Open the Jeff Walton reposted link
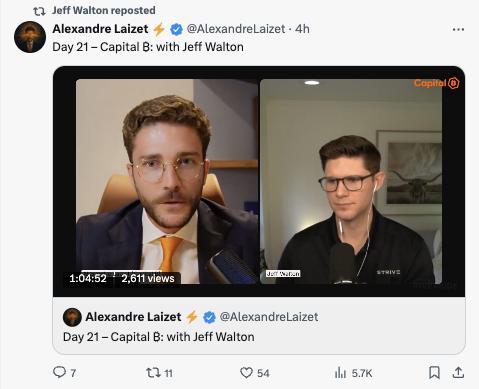This screenshot has width=479, height=389. [x=104, y=10]
